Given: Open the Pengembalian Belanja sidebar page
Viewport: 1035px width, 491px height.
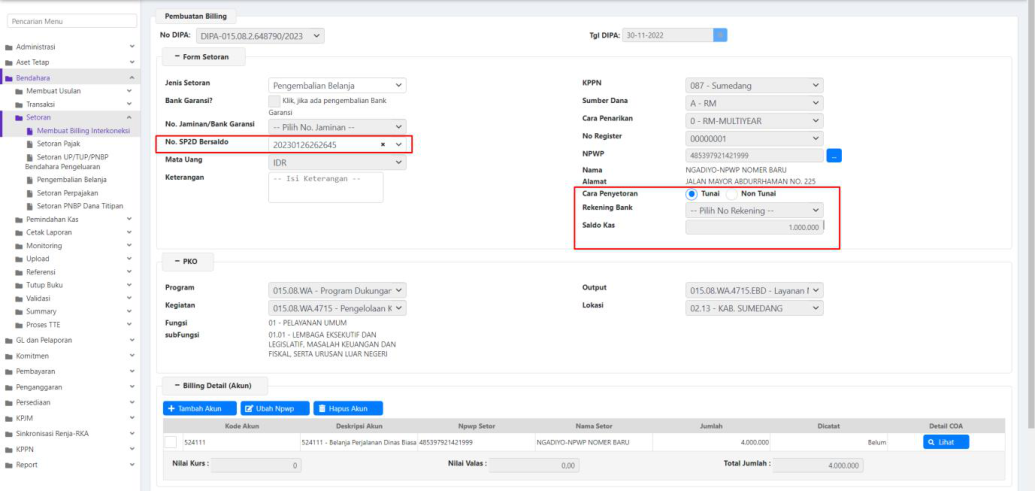Looking at the screenshot, I should pos(71,179).
